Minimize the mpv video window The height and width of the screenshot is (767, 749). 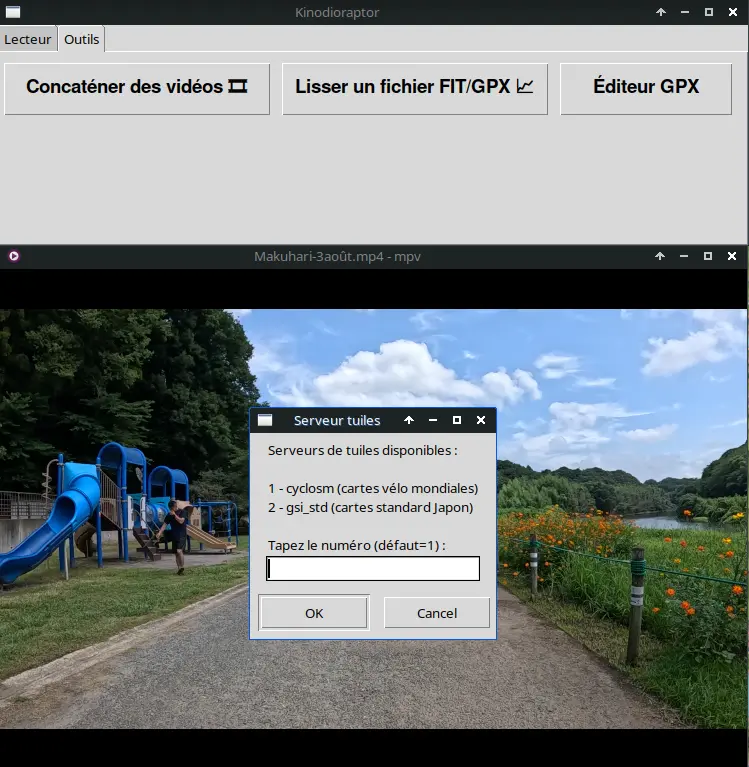[684, 256]
